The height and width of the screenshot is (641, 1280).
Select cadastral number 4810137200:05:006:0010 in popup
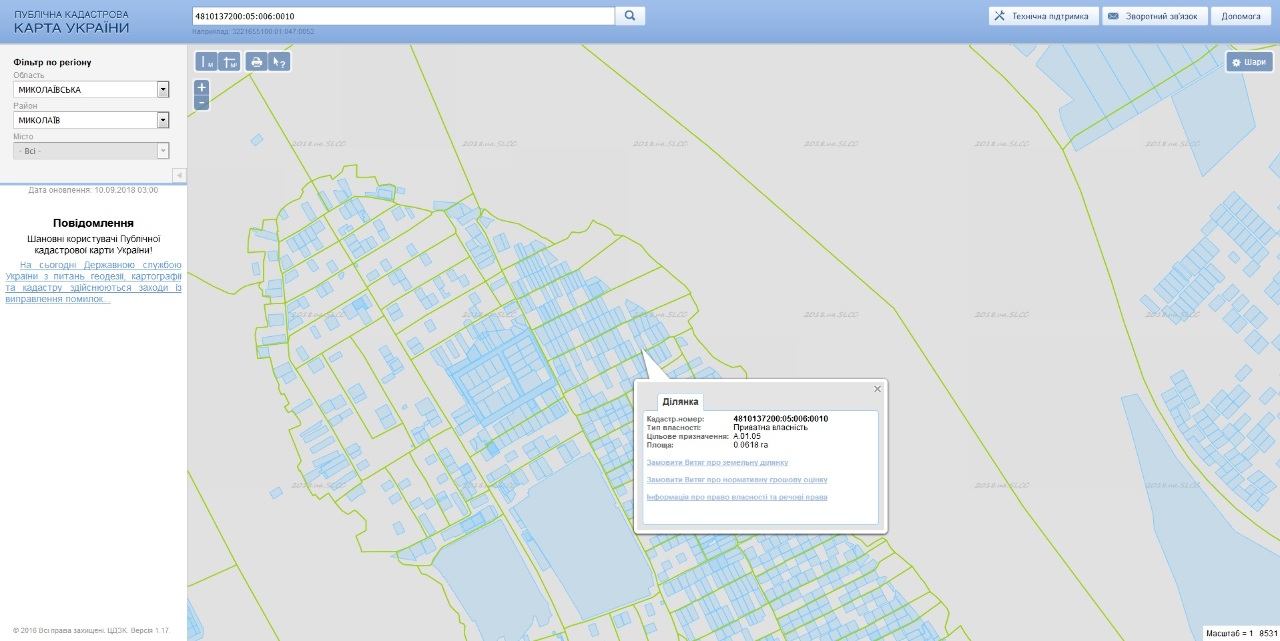(780, 418)
